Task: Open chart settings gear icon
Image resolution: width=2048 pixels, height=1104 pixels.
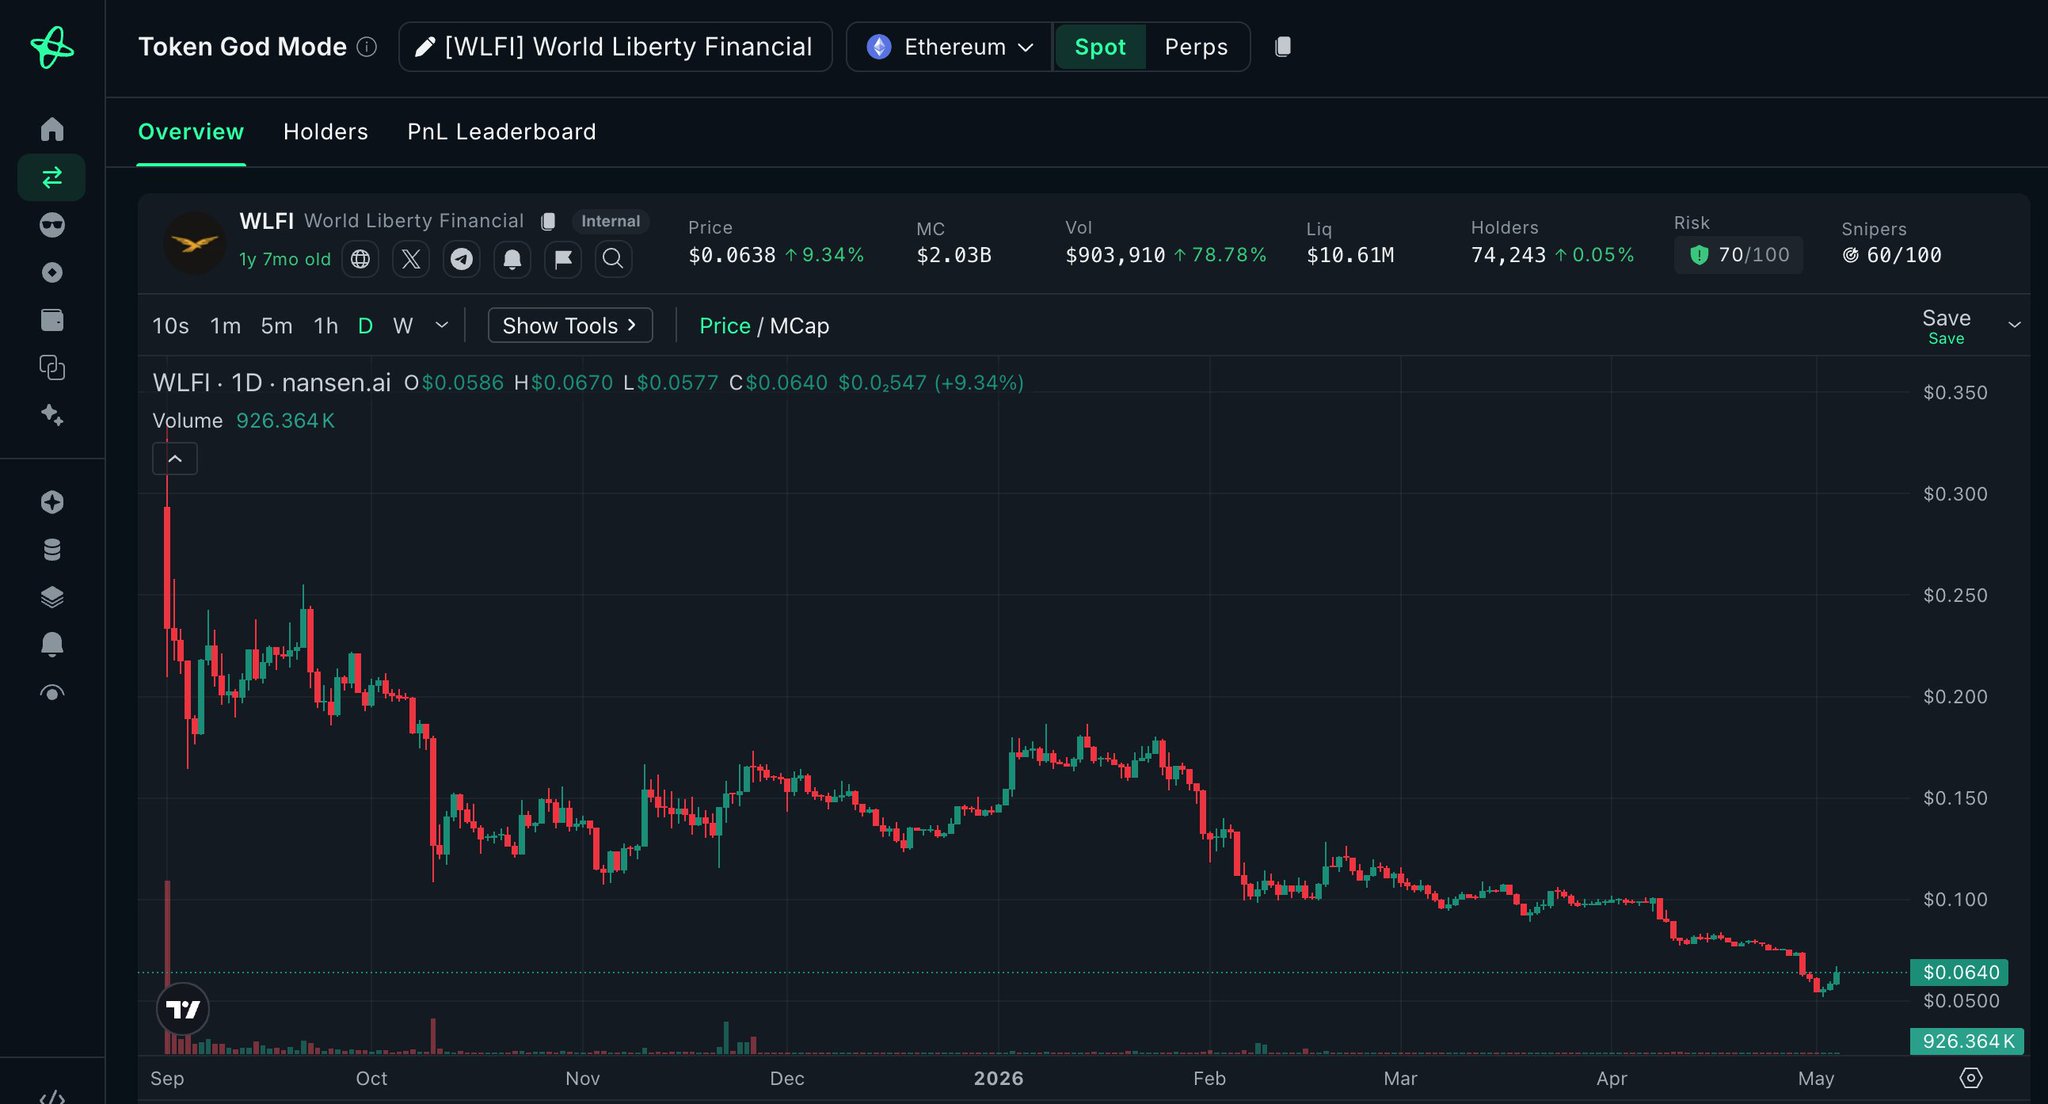Action: (1970, 1078)
